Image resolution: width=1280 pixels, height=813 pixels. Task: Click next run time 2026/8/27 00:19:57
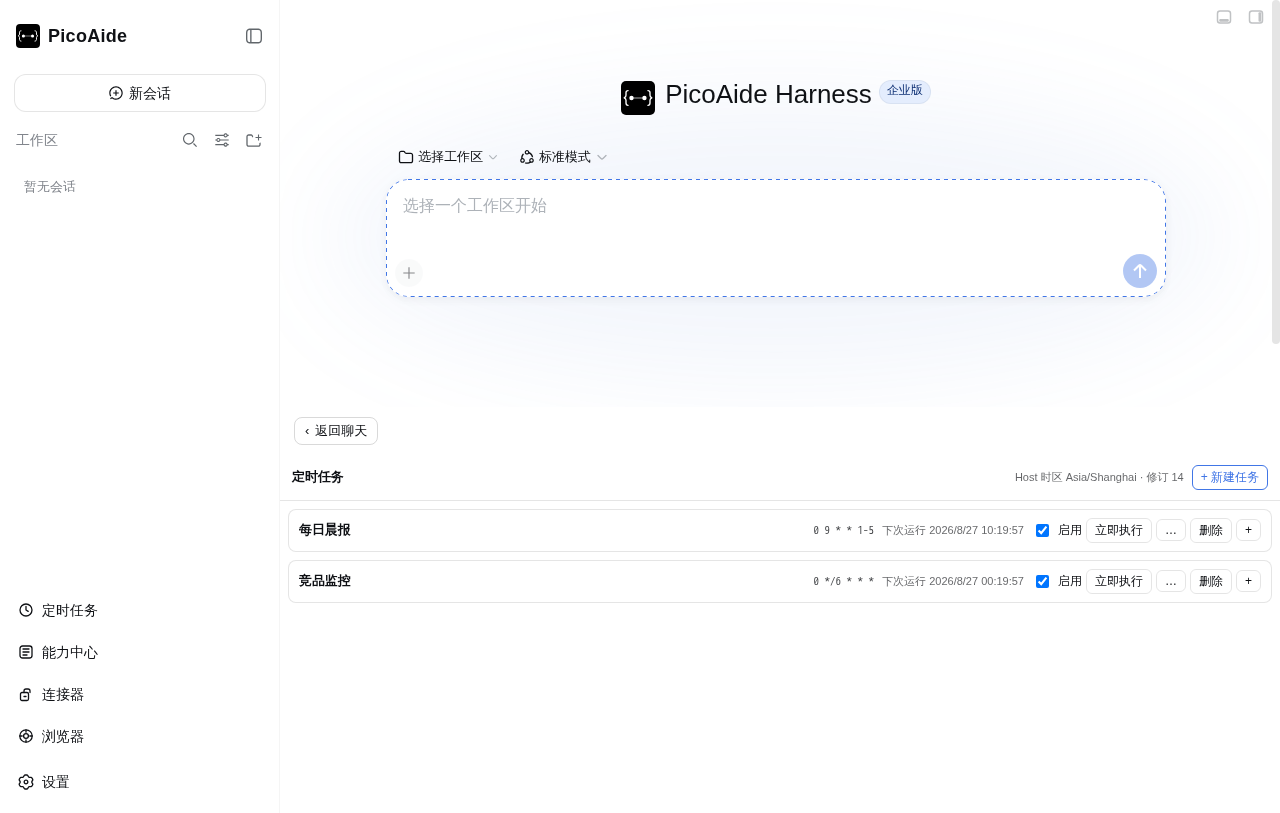point(953,582)
